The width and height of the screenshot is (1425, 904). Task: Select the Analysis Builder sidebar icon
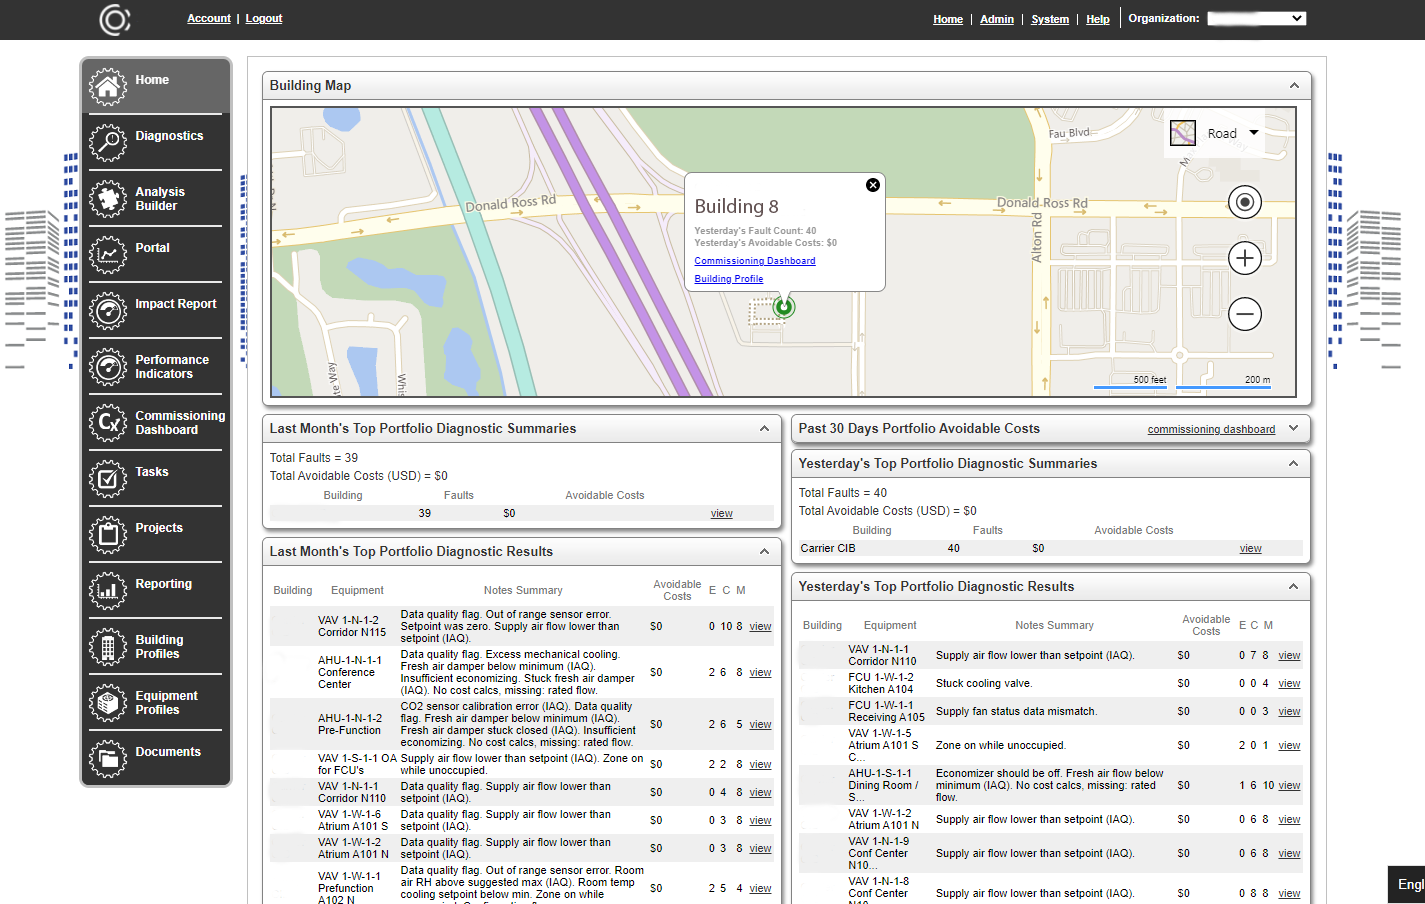108,198
